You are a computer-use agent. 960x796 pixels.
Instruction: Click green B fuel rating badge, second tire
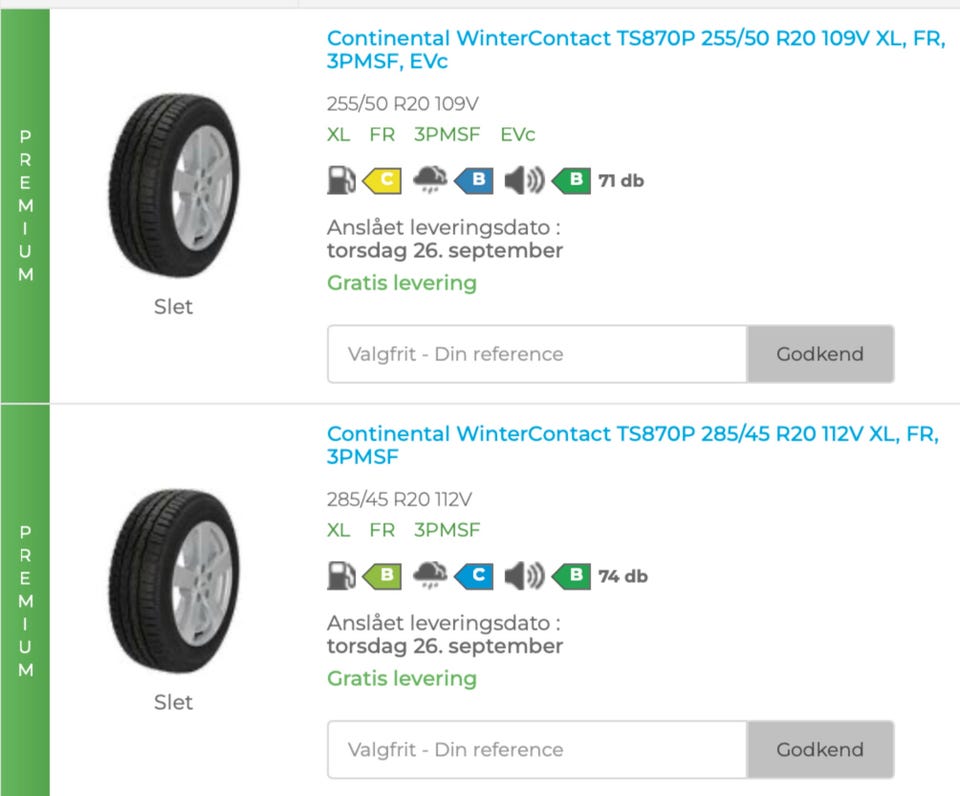[x=383, y=576]
